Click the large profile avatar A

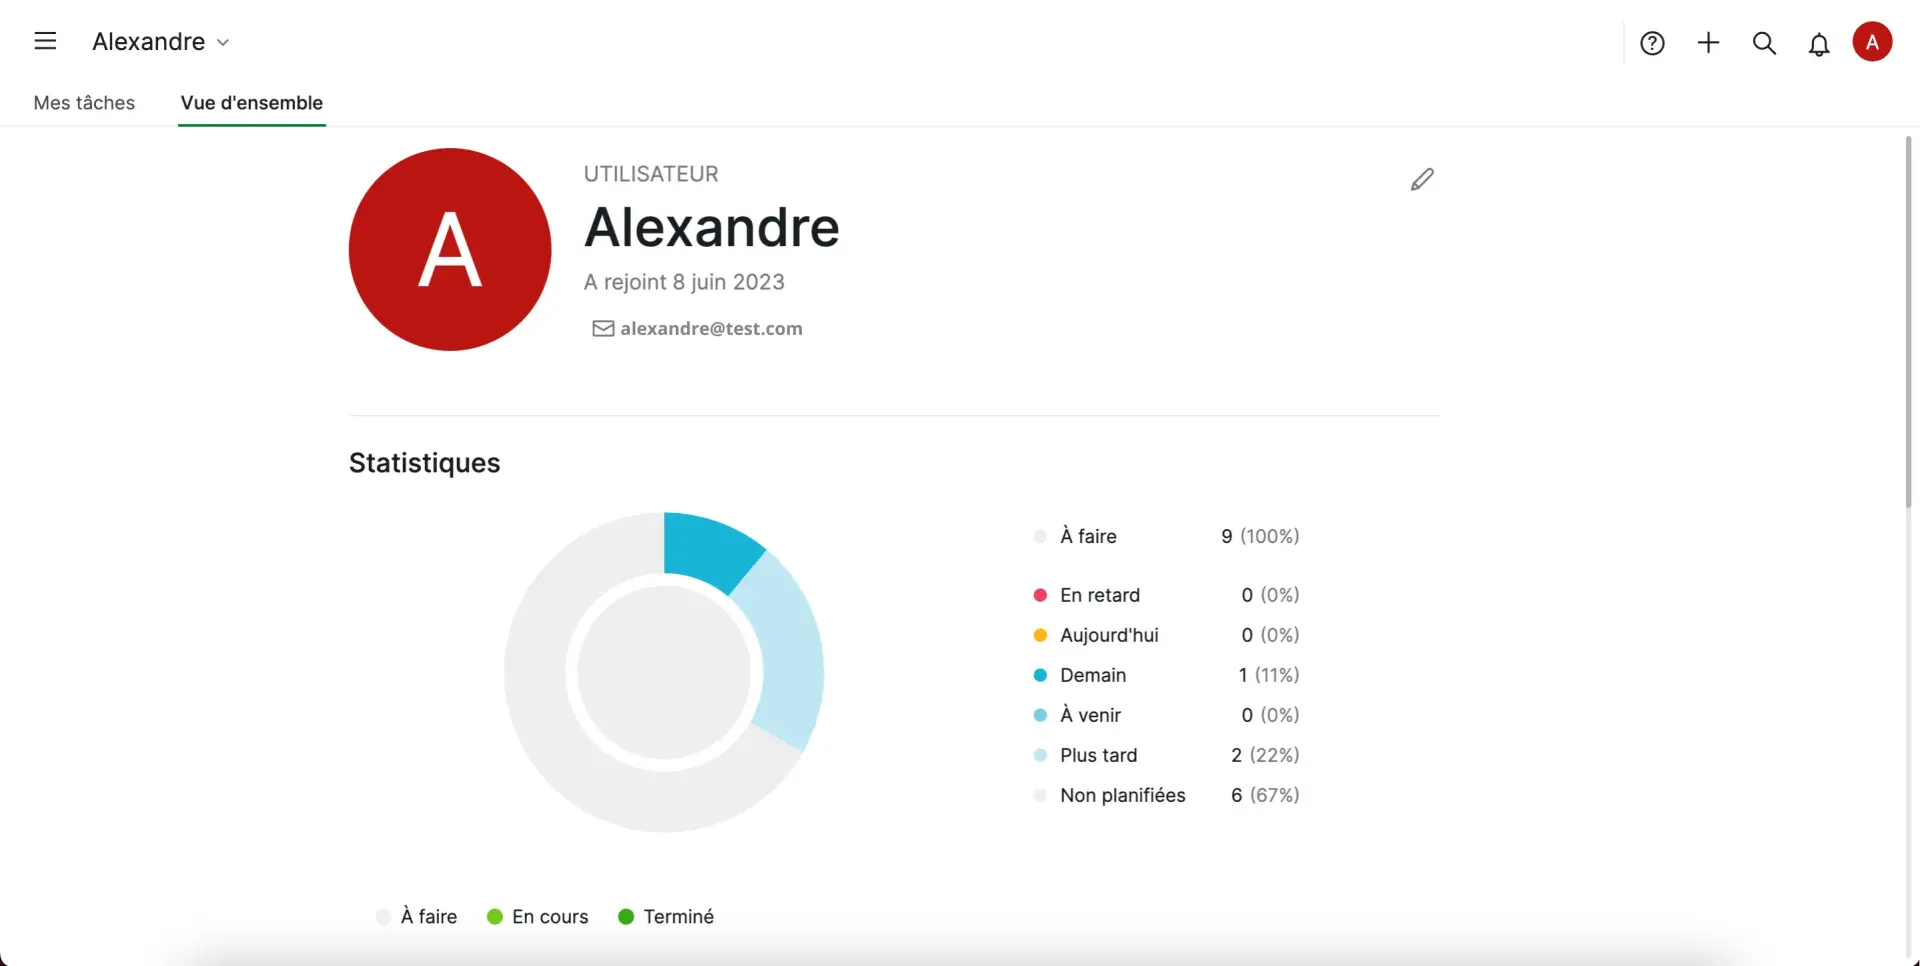coord(450,249)
